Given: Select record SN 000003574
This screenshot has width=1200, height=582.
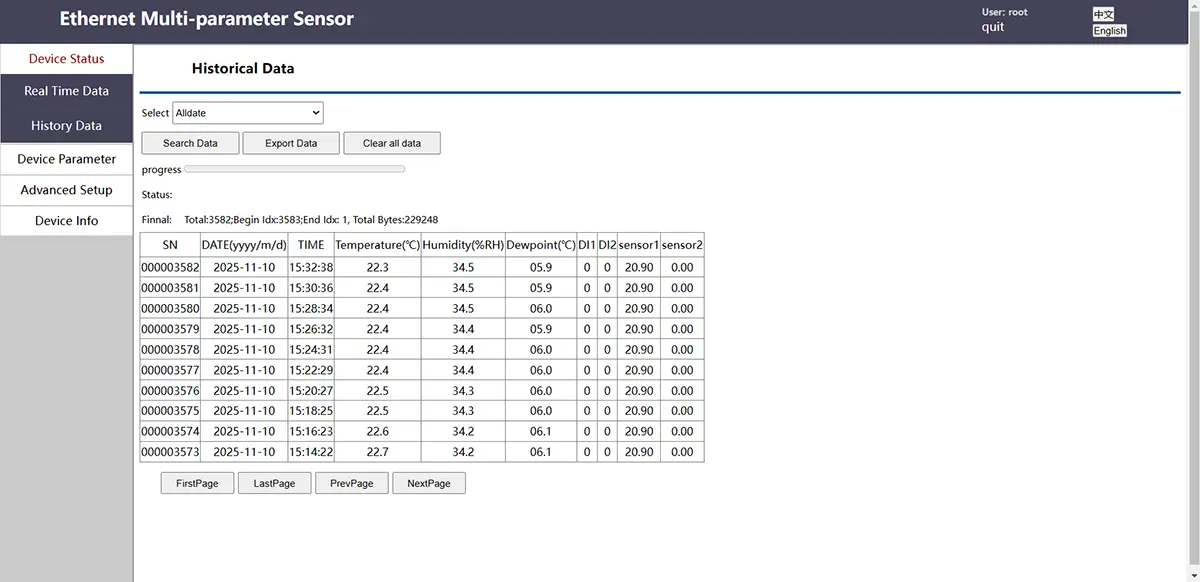Looking at the screenshot, I should point(170,432).
